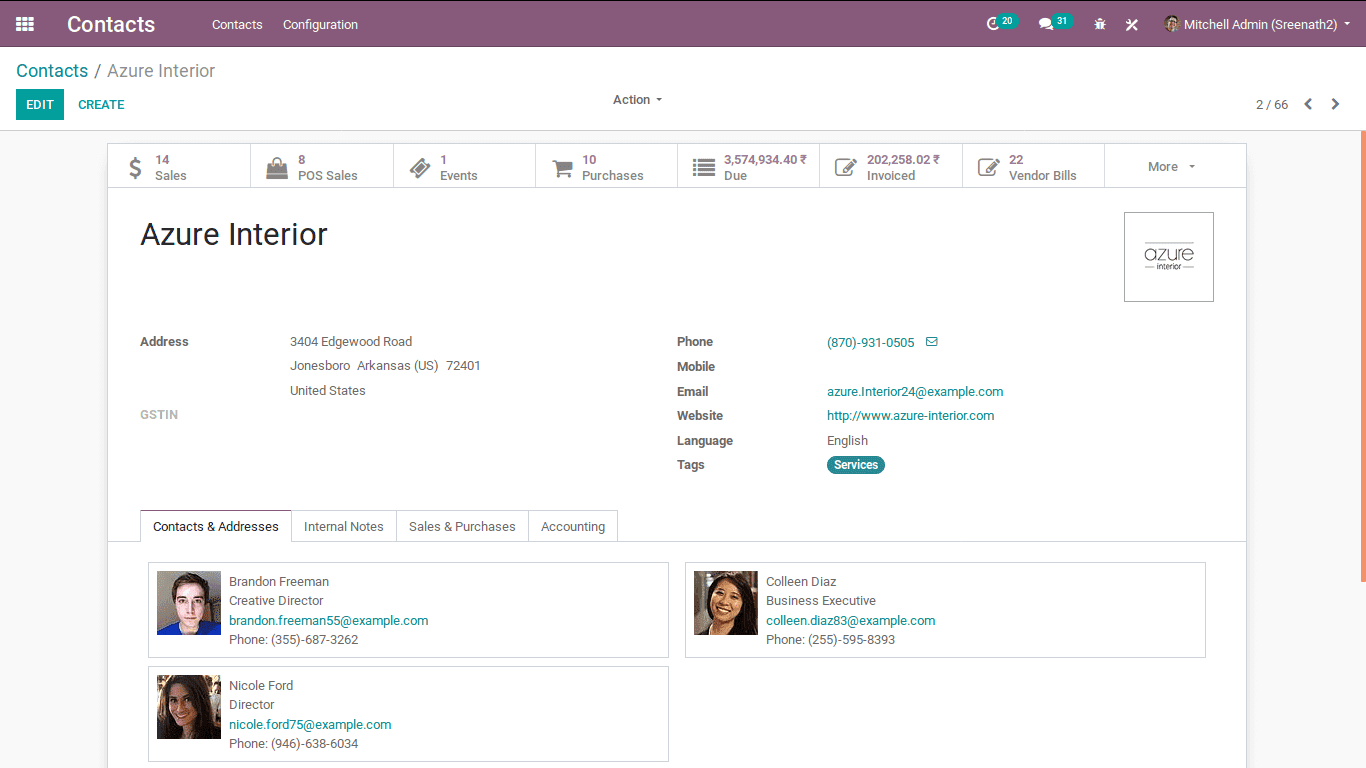Click pencil icon for Invoiced amount
This screenshot has height=768, width=1366.
point(846,168)
